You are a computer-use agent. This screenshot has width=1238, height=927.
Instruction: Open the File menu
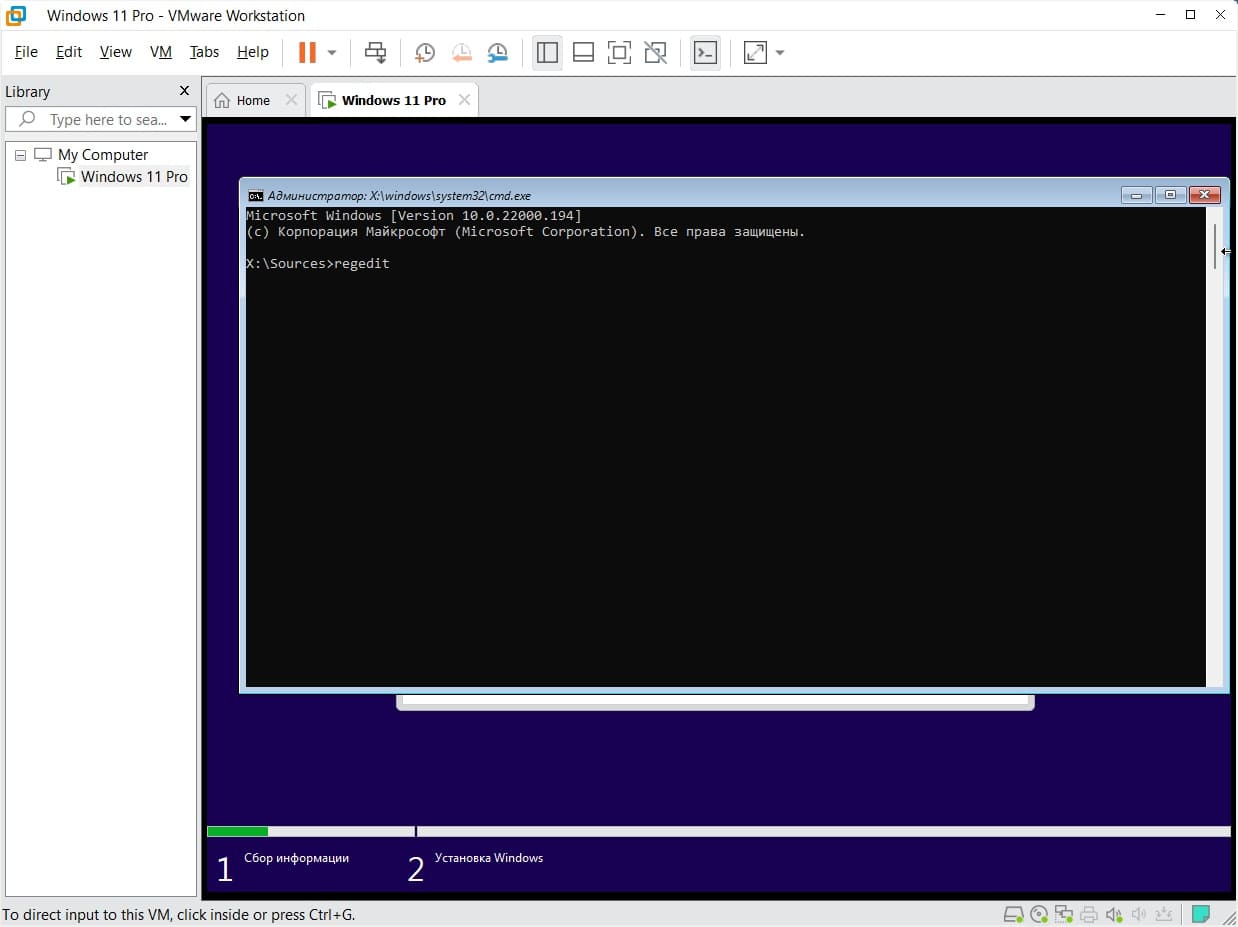click(x=26, y=52)
